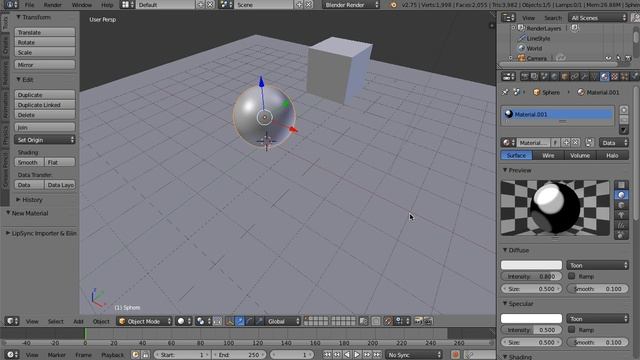
Task: Open the node tree icon next to Data
Action: pos(589,142)
